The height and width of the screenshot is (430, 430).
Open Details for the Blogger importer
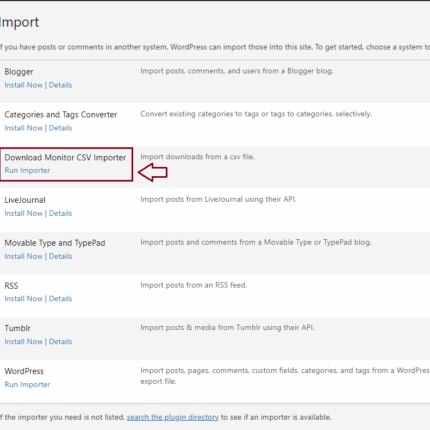[60, 85]
